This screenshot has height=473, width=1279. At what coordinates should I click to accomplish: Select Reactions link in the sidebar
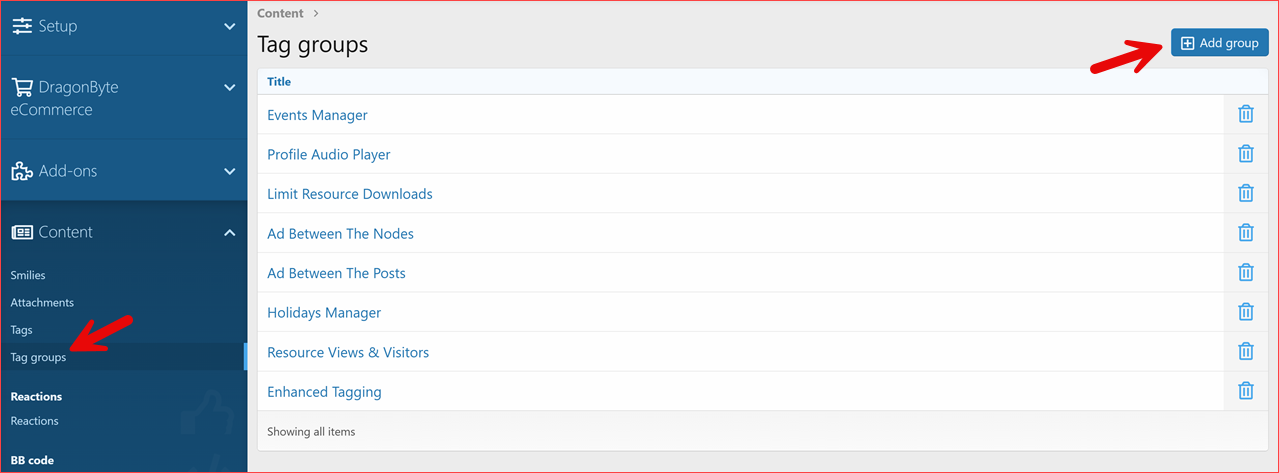35,421
